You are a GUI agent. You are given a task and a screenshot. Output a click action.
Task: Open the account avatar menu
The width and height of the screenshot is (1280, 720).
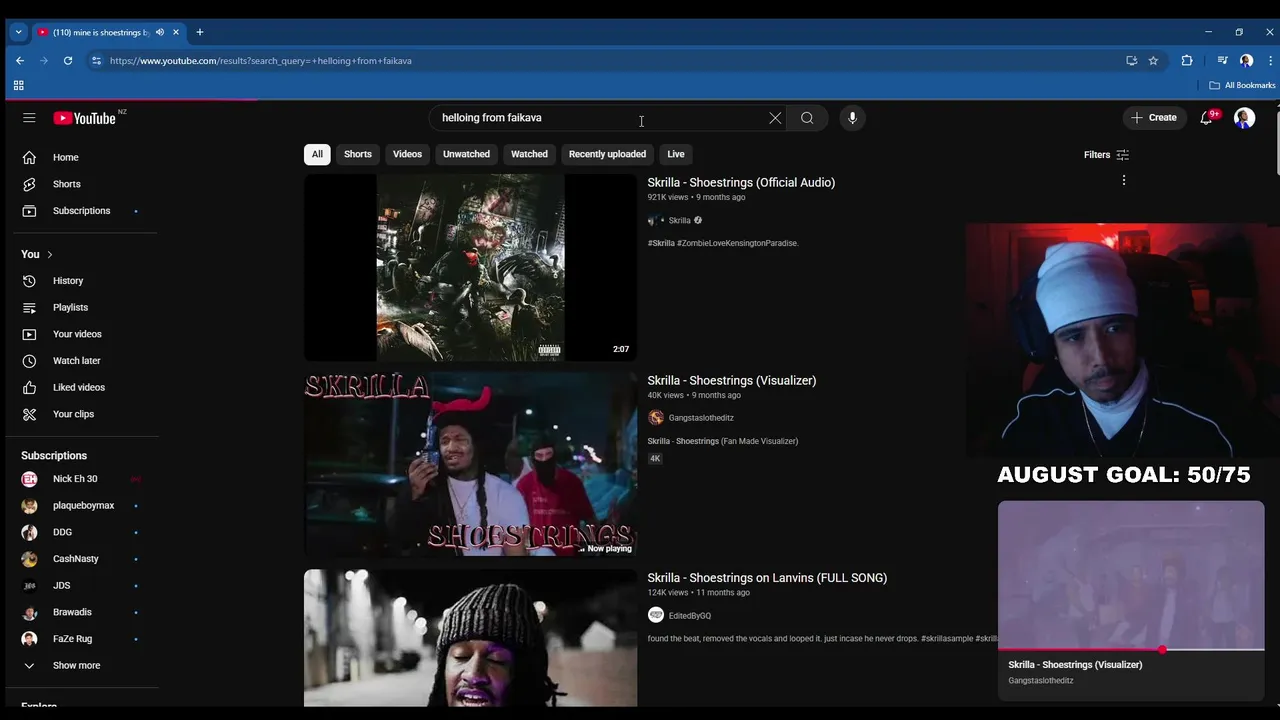(x=1245, y=118)
